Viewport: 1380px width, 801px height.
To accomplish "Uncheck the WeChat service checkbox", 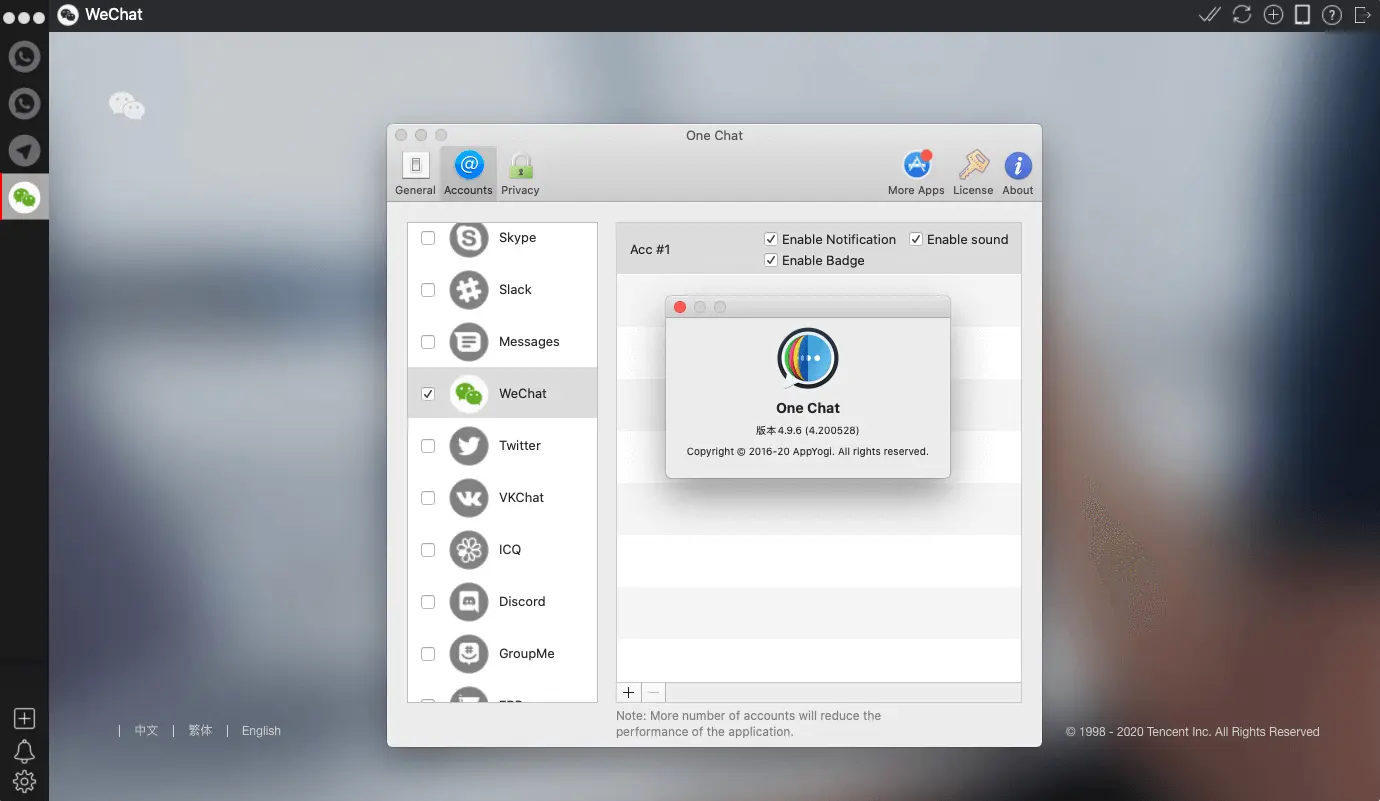I will point(428,394).
